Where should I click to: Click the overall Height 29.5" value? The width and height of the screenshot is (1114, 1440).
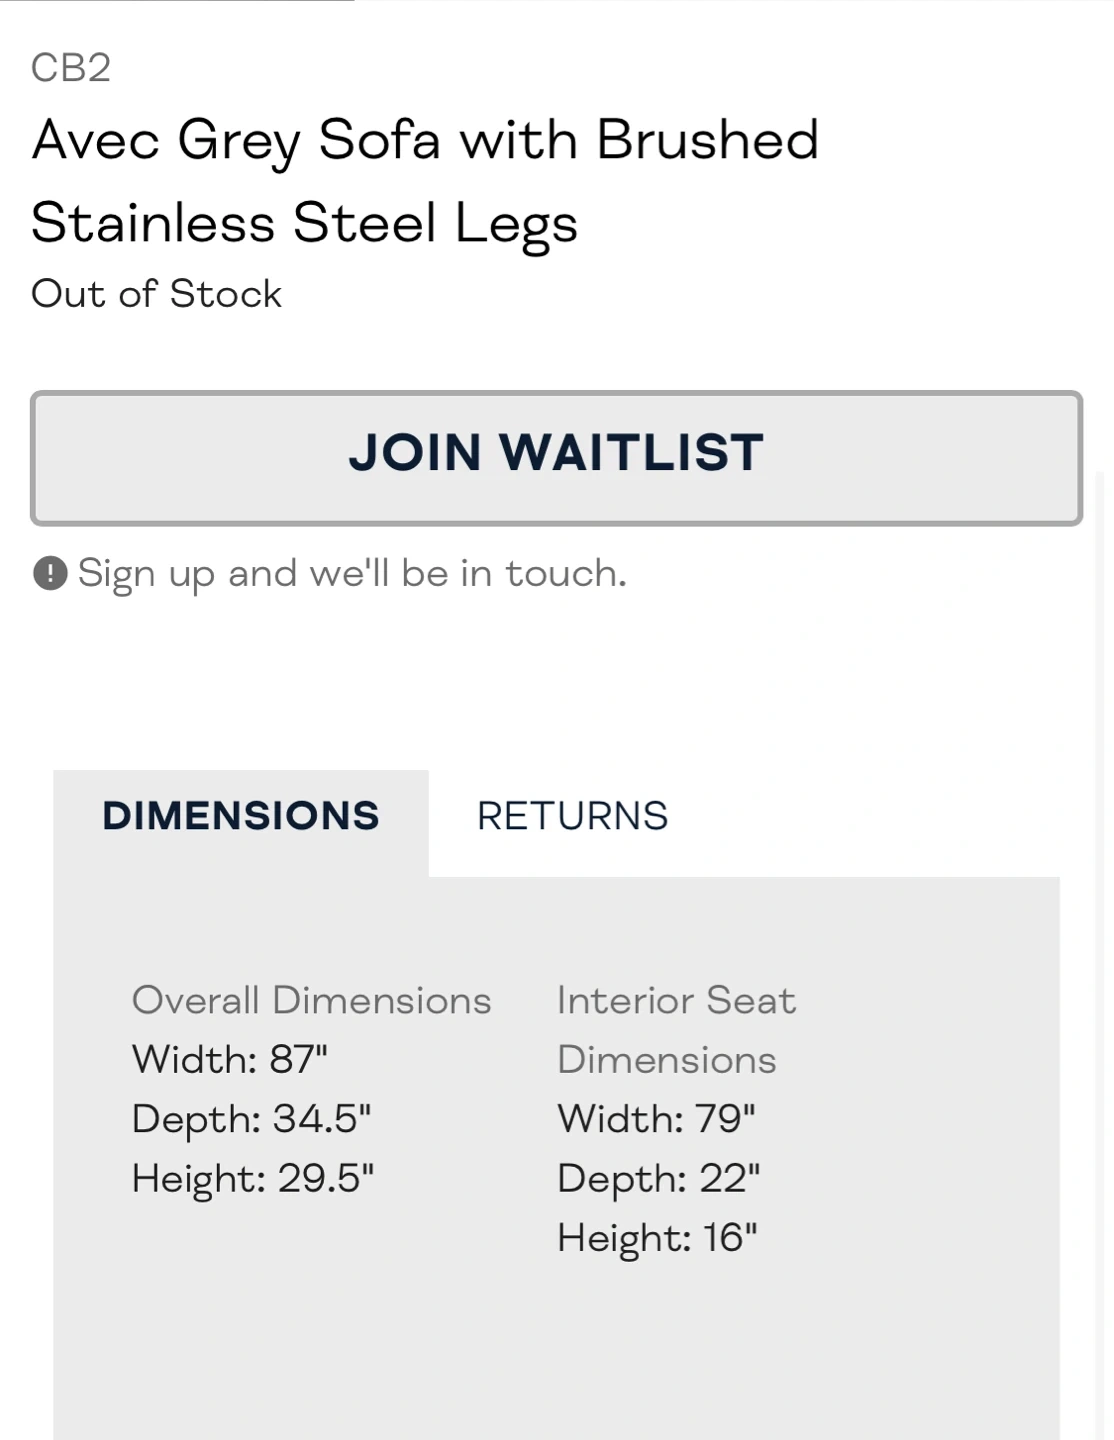coord(252,1178)
